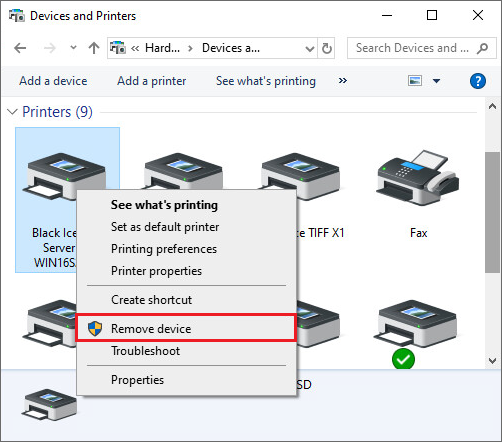Collapse the Printers (9) group
Screen dimensions: 502x442
[12, 112]
